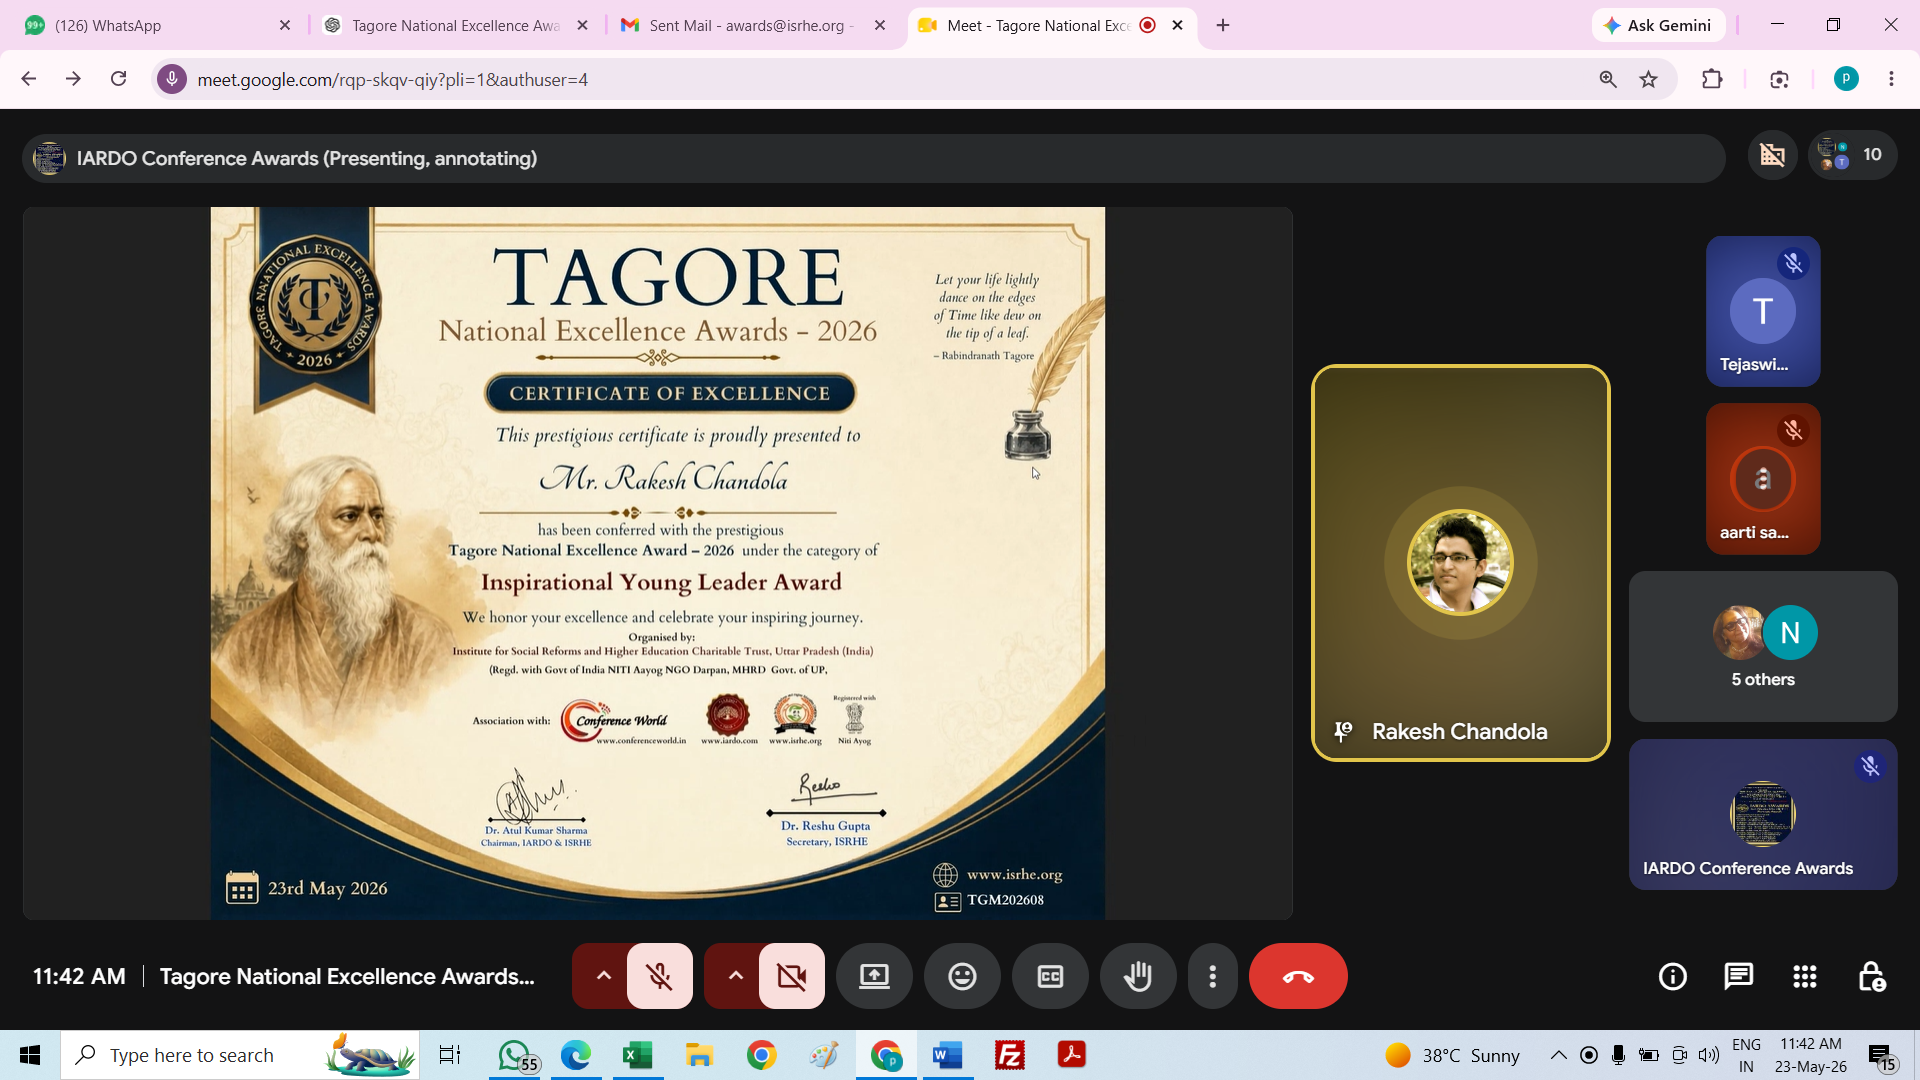Open the browser extensions puzzle icon
The image size is (1920, 1080).
tap(1712, 79)
